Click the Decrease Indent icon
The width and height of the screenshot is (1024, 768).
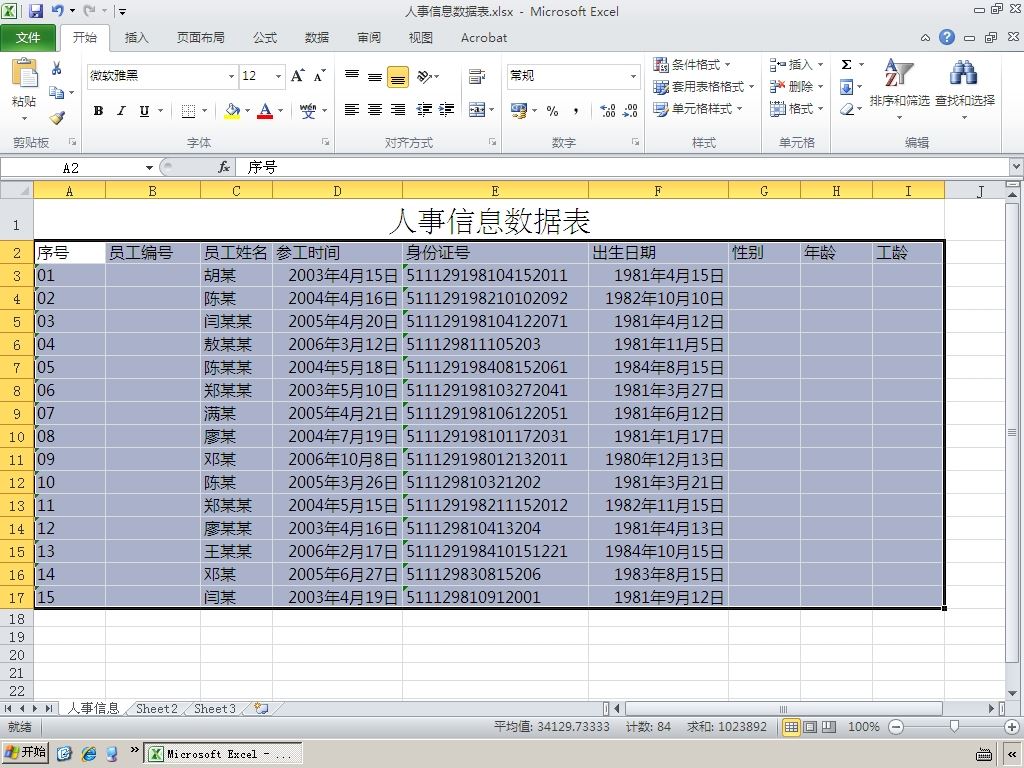[424, 110]
